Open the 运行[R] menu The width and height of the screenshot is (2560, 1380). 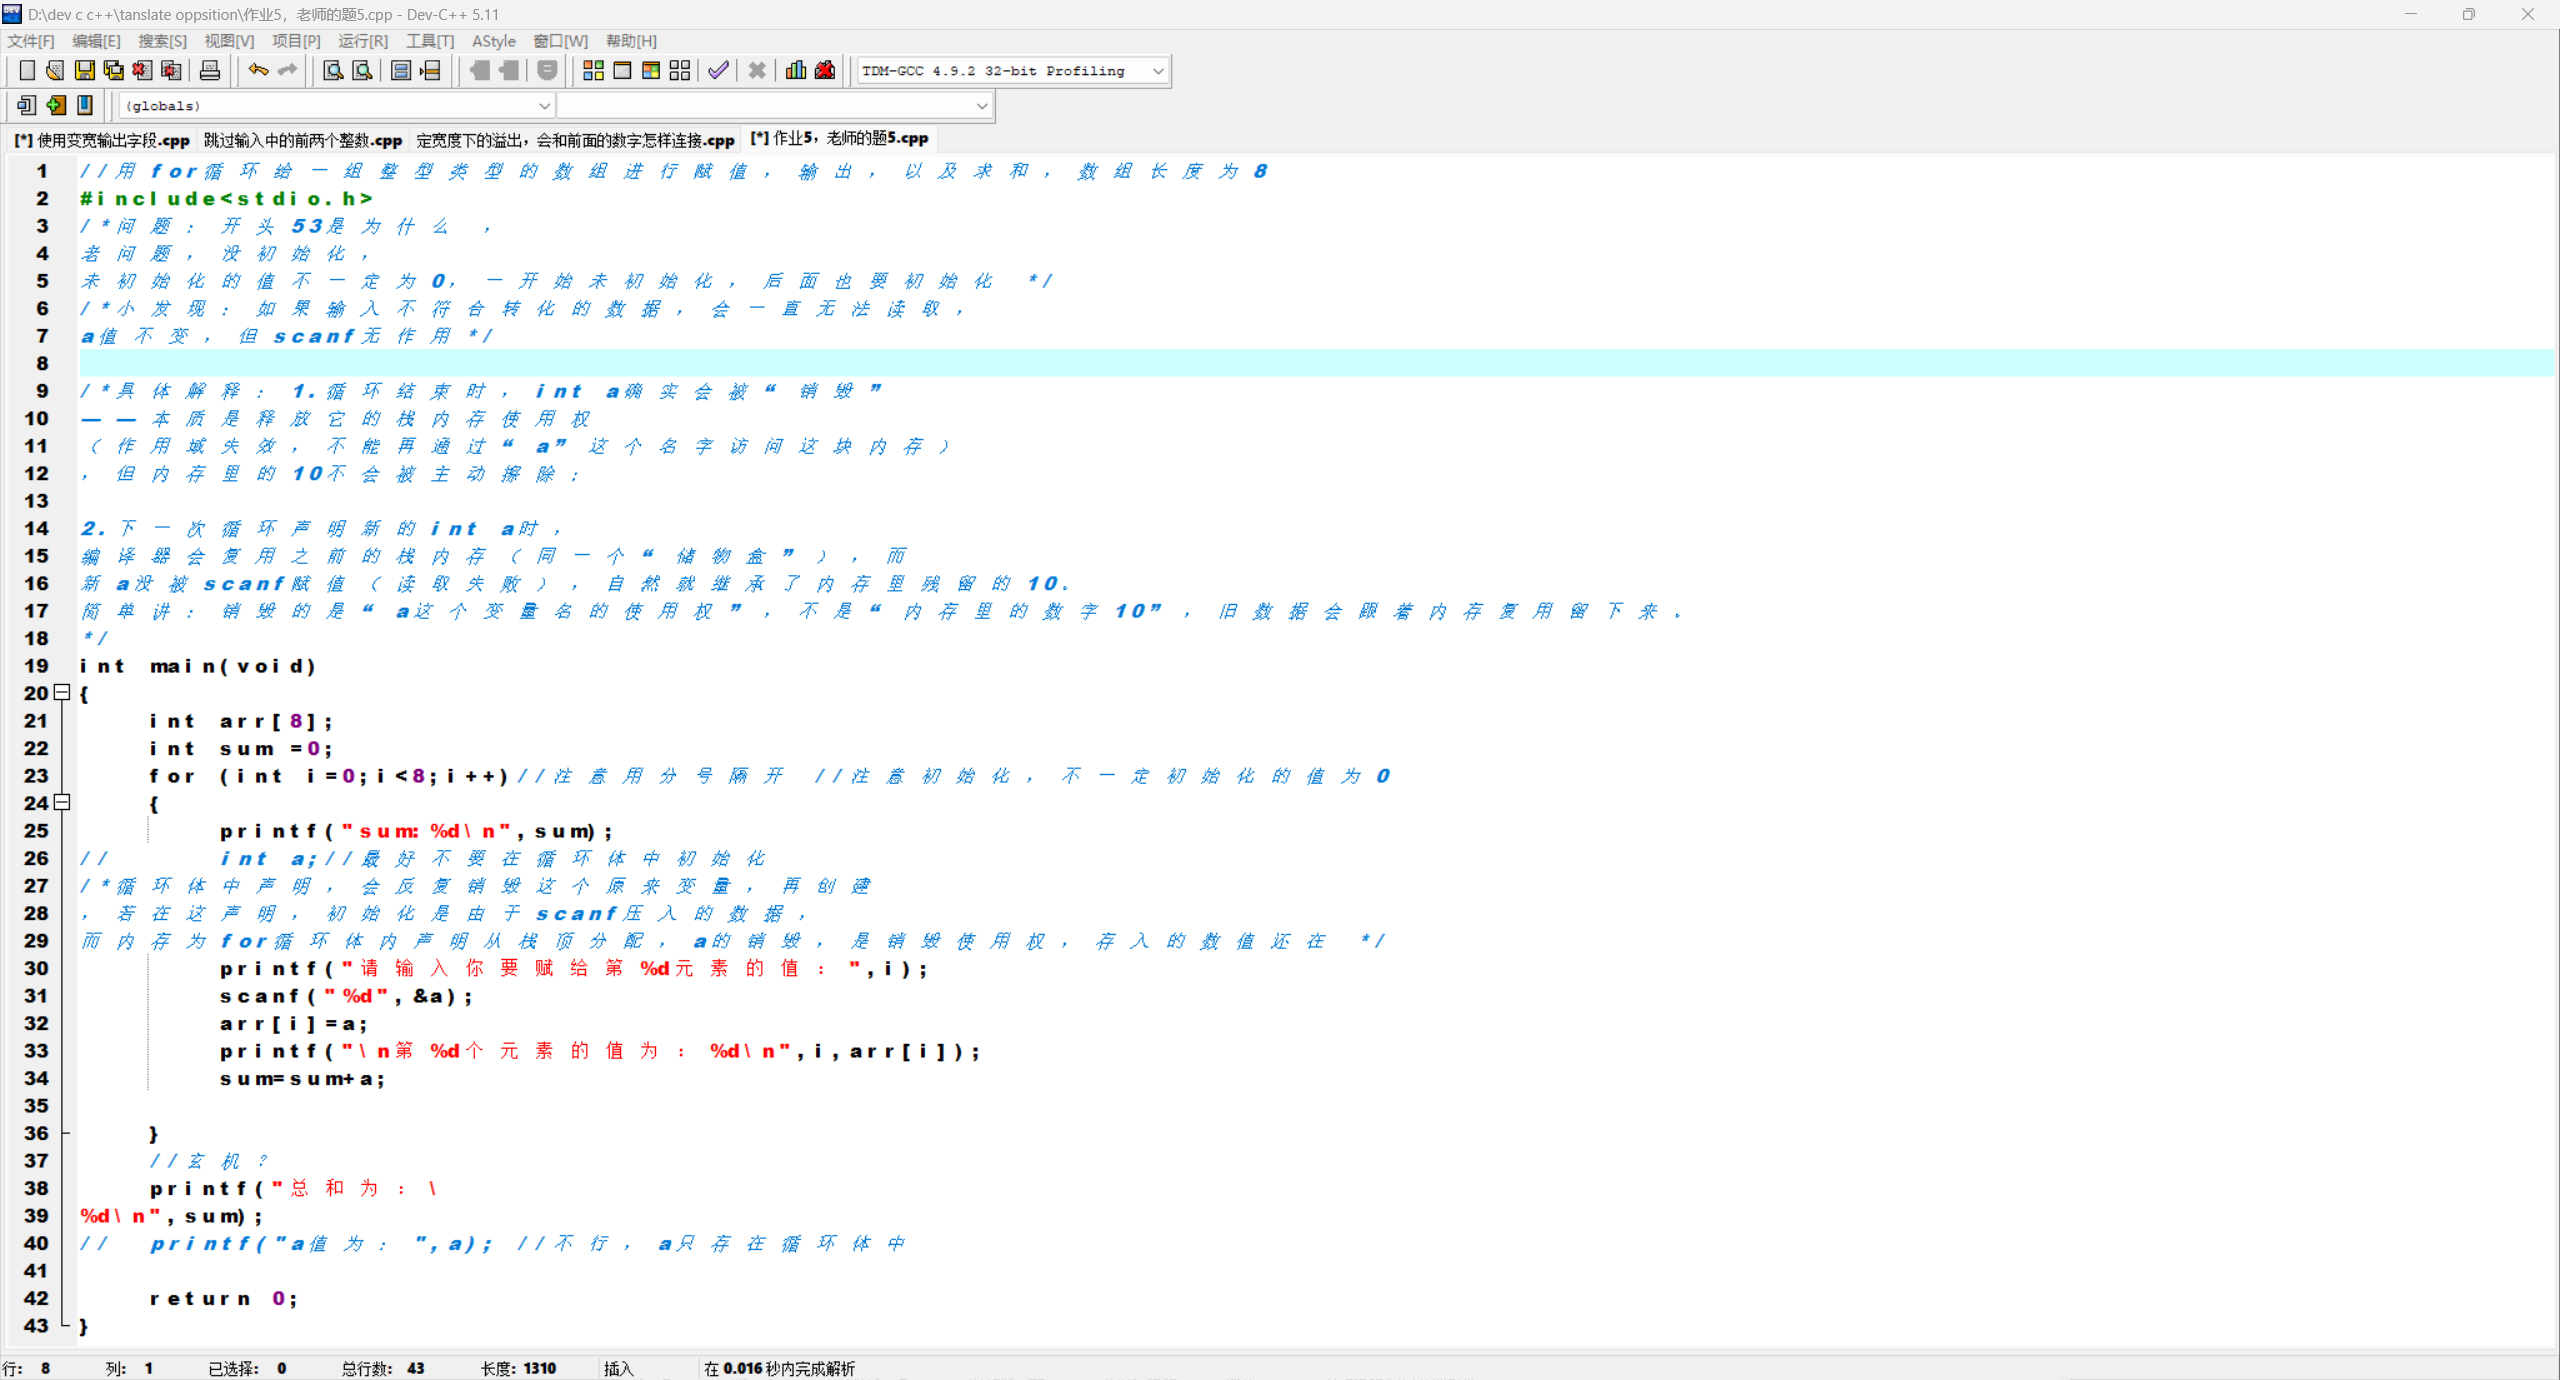(362, 41)
